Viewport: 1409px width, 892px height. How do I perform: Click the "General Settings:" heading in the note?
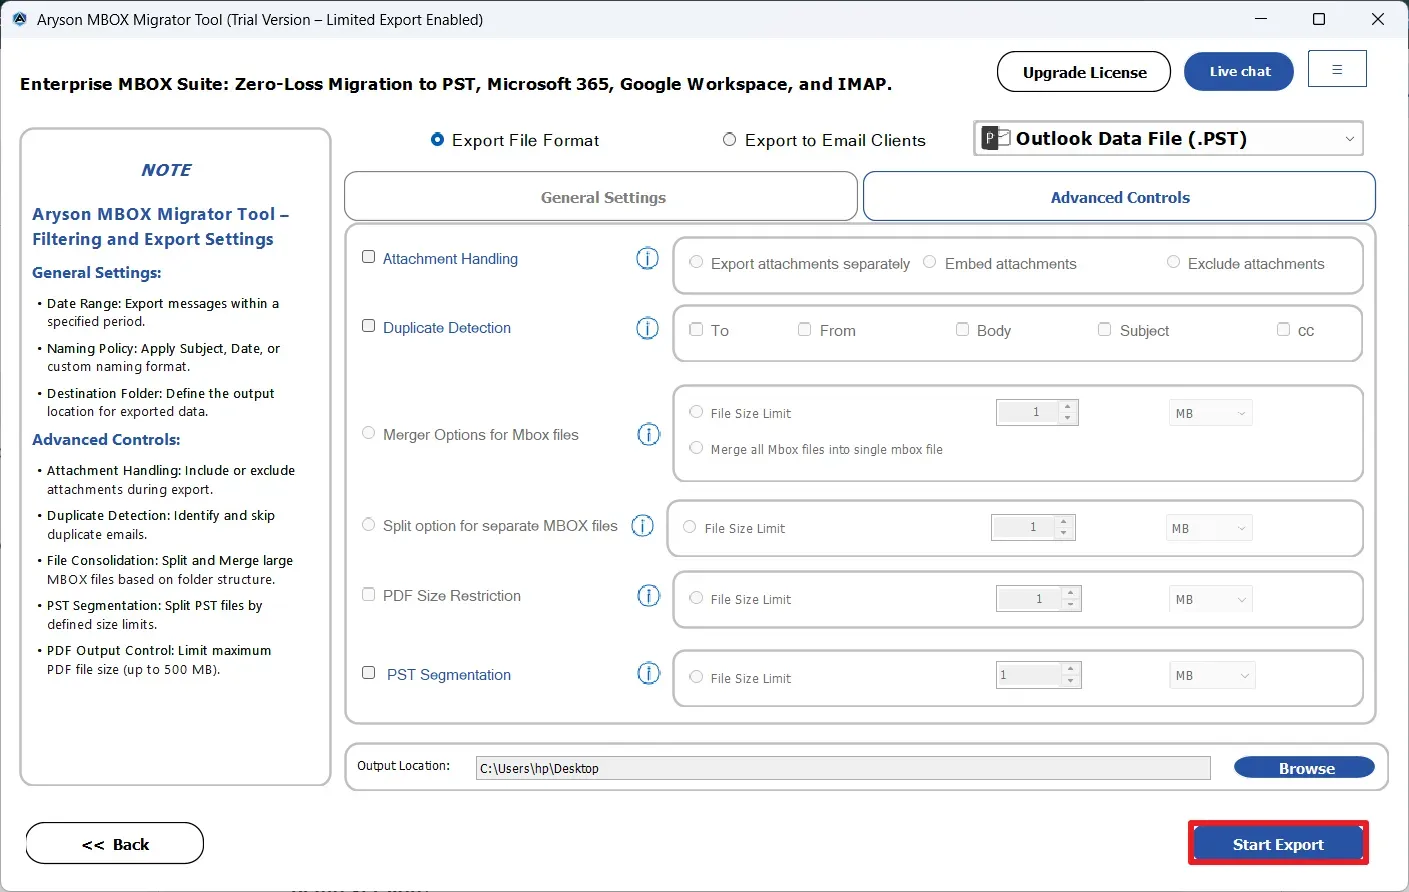click(97, 273)
